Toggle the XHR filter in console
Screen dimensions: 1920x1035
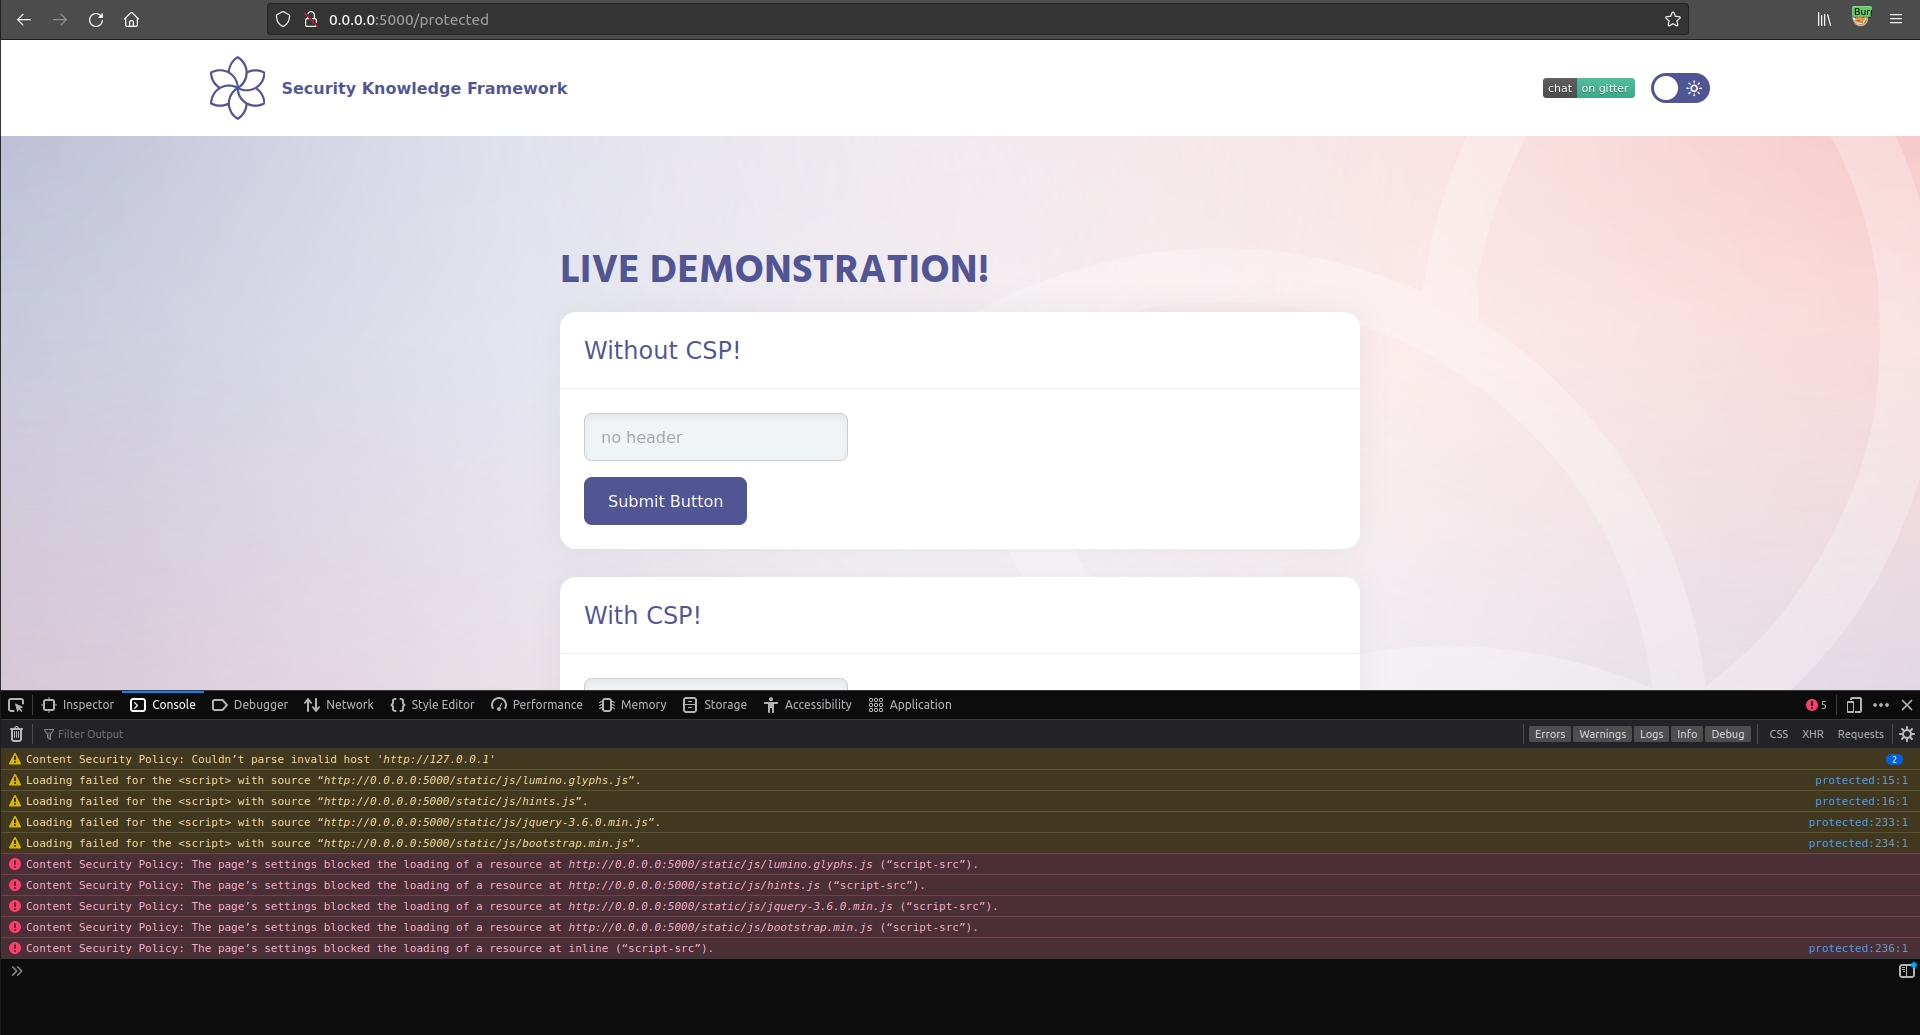coord(1812,734)
